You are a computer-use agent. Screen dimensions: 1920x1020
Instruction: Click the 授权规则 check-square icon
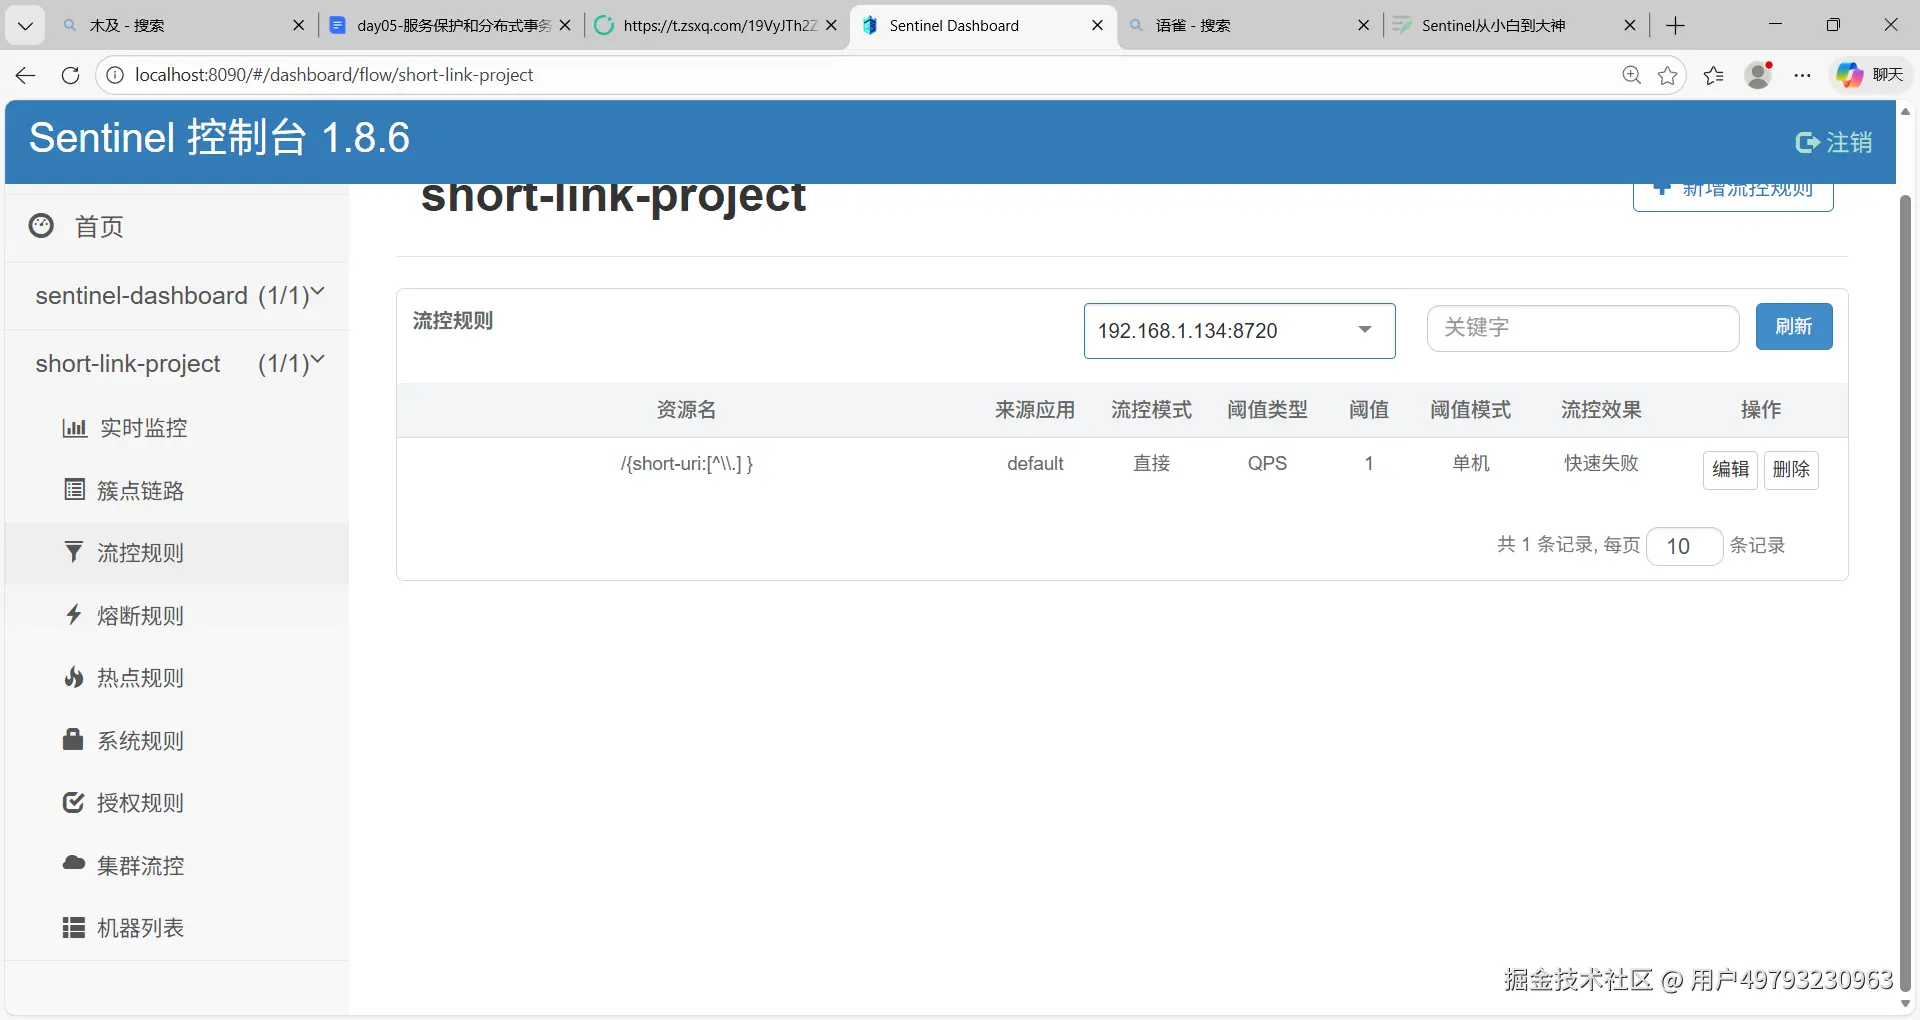click(74, 802)
